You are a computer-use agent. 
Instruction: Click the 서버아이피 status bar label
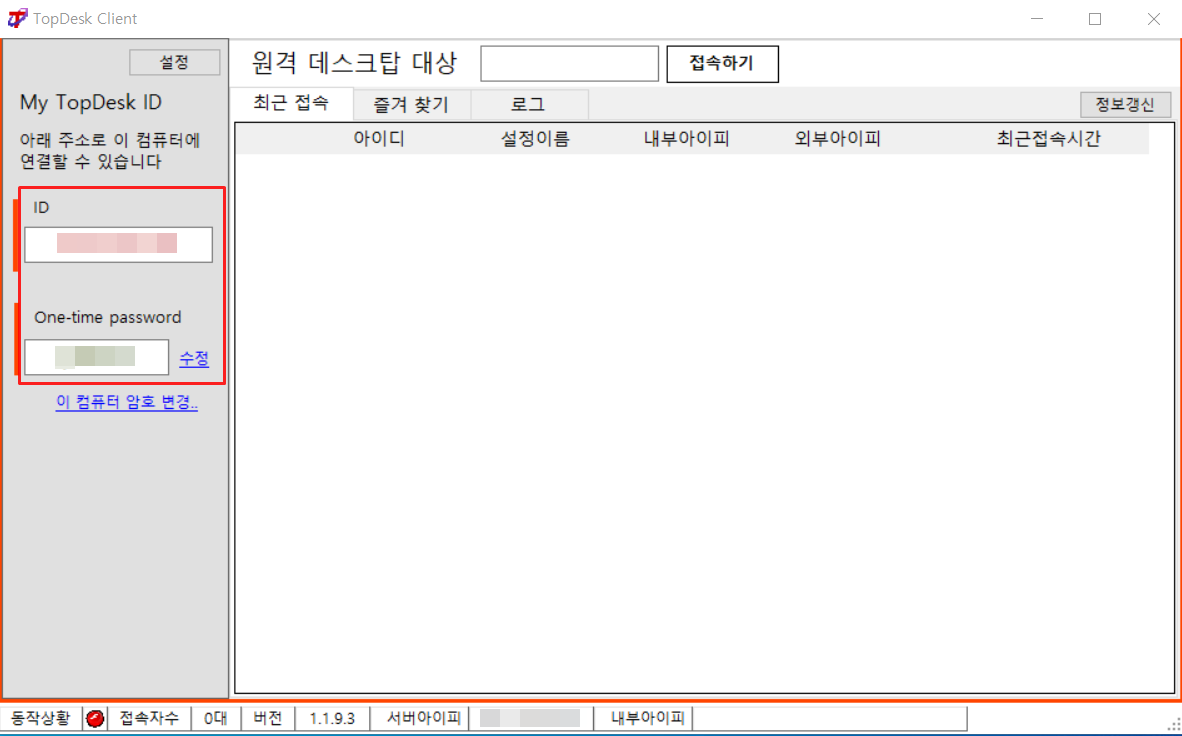[424, 718]
